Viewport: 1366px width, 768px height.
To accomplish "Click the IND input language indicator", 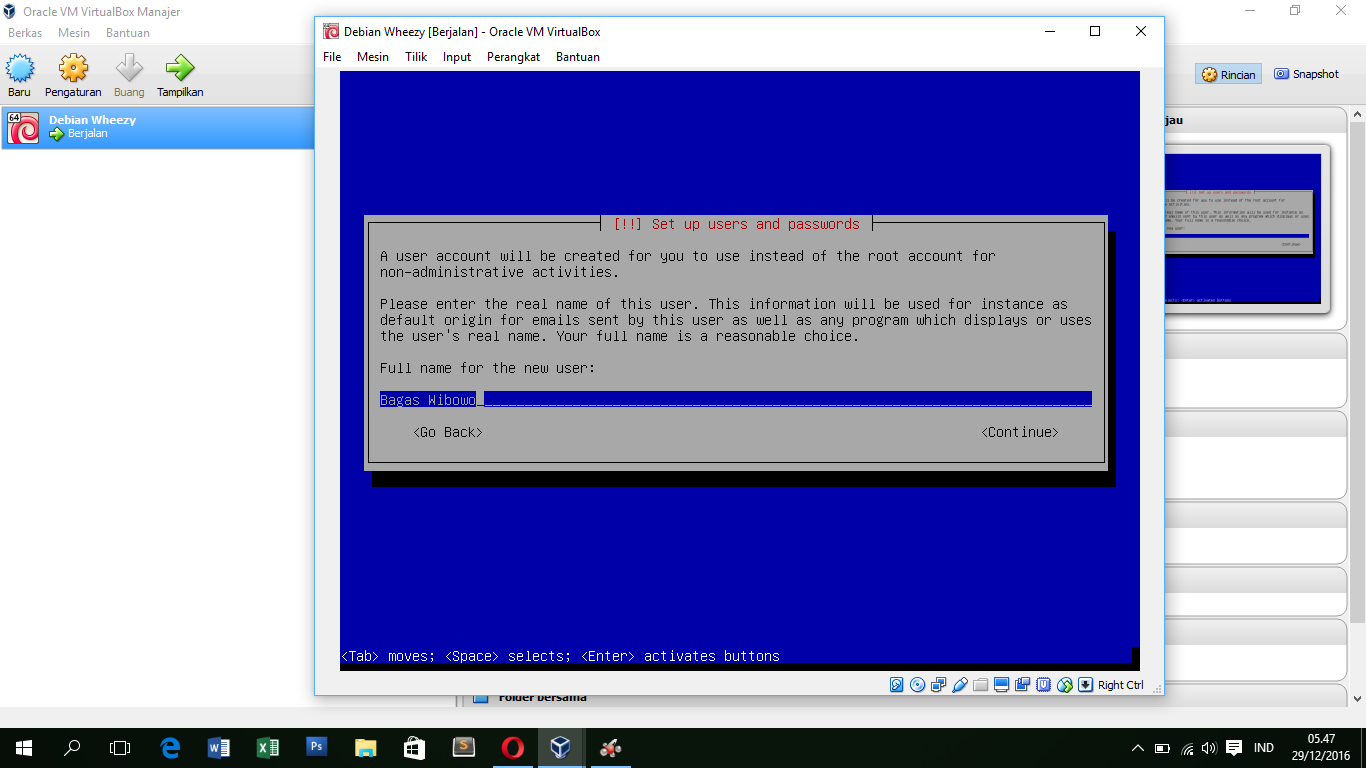I will [x=1264, y=748].
